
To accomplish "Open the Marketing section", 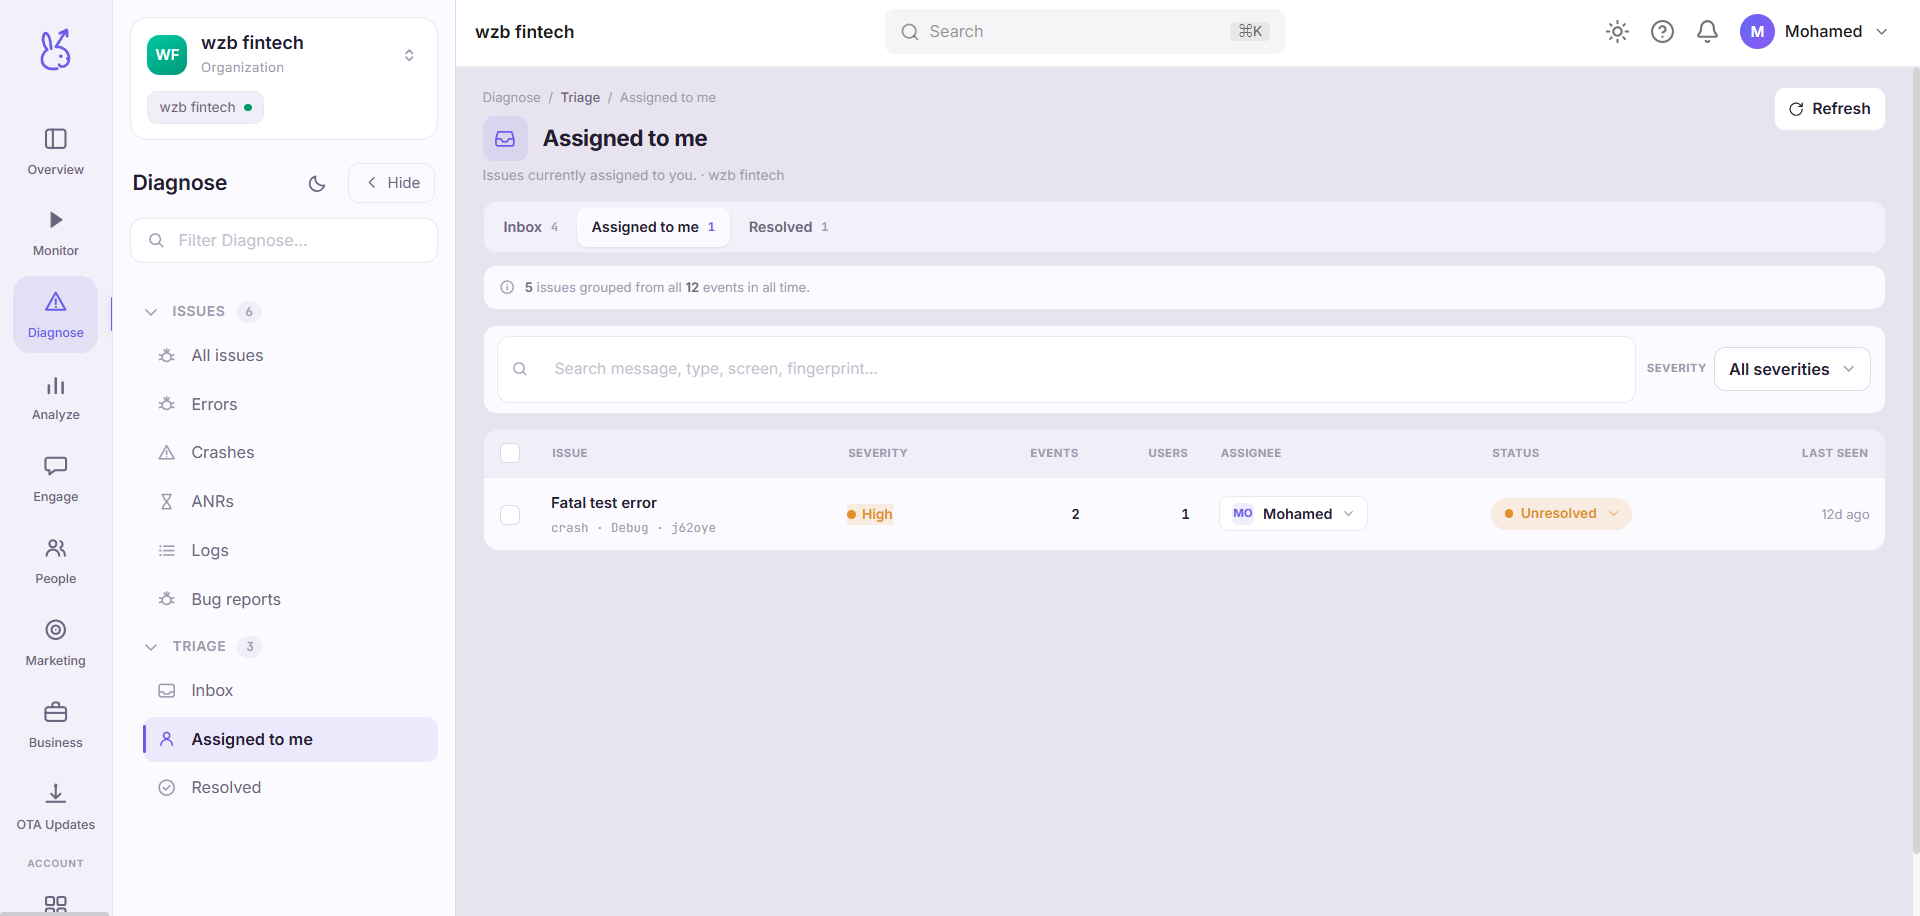I will point(56,643).
